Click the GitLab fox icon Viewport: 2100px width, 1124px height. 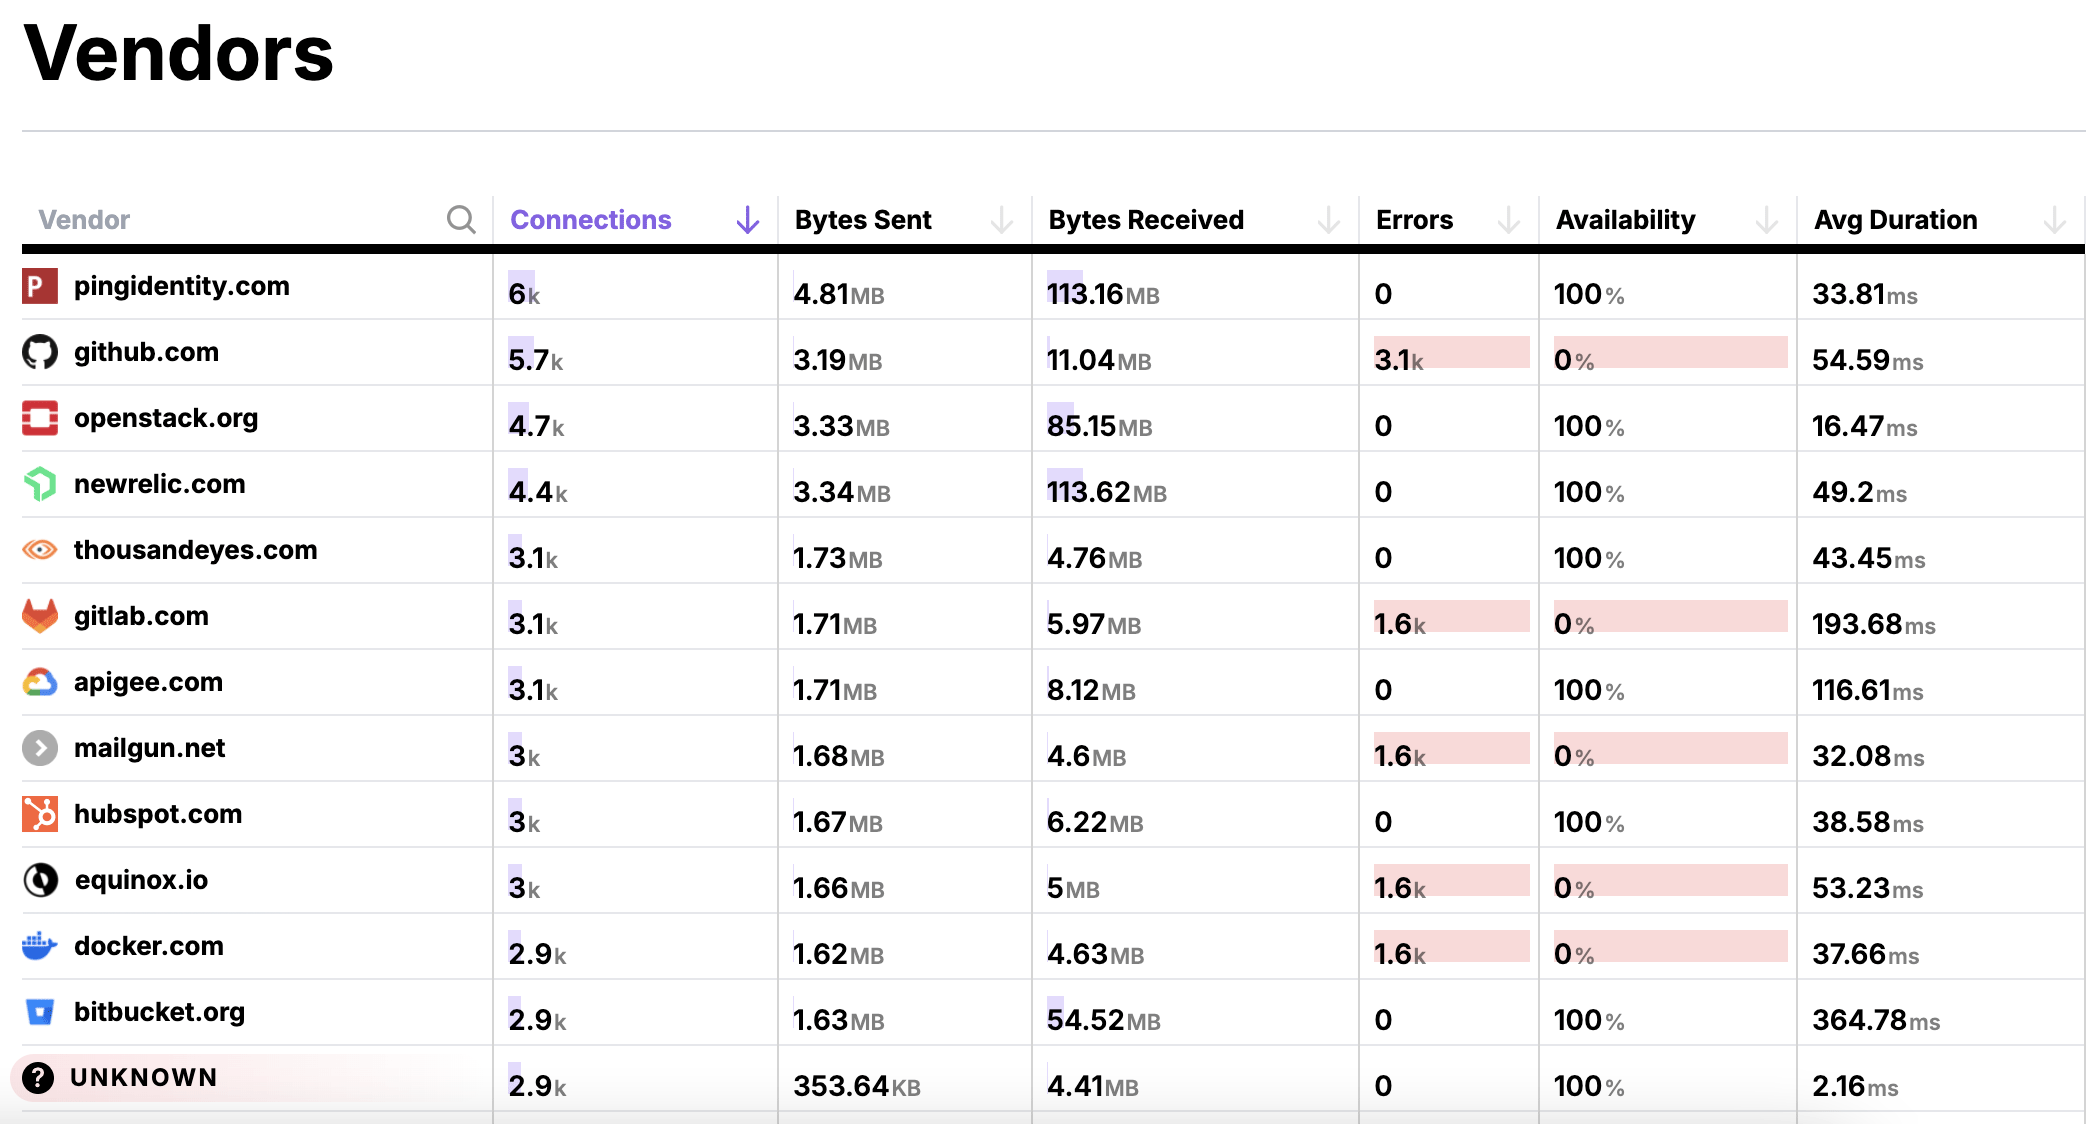click(x=40, y=616)
